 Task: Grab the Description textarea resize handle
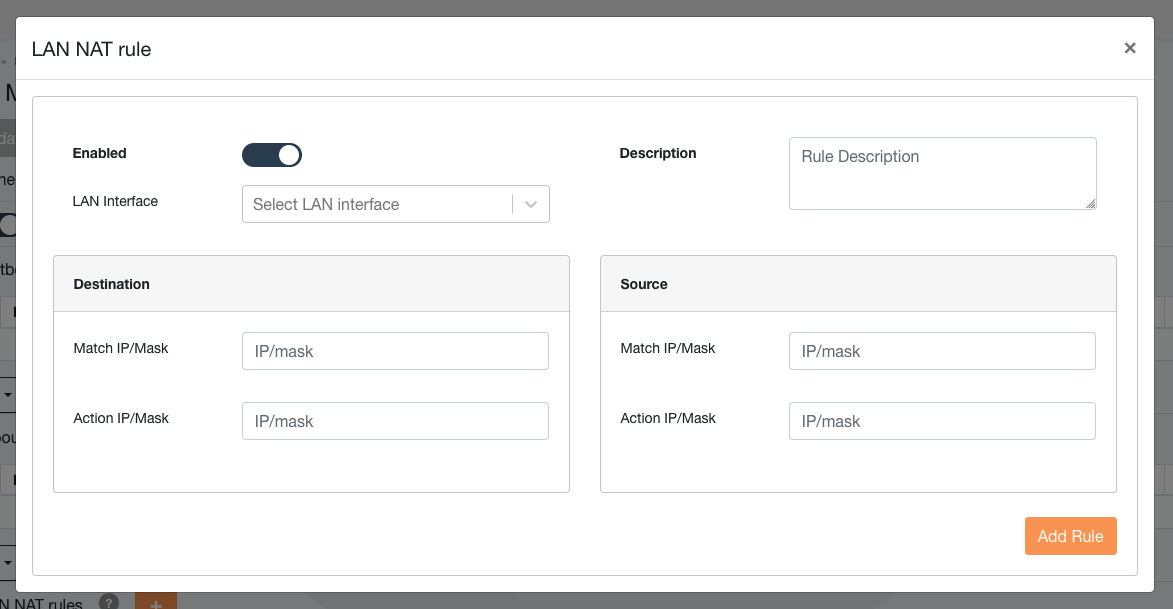1090,203
